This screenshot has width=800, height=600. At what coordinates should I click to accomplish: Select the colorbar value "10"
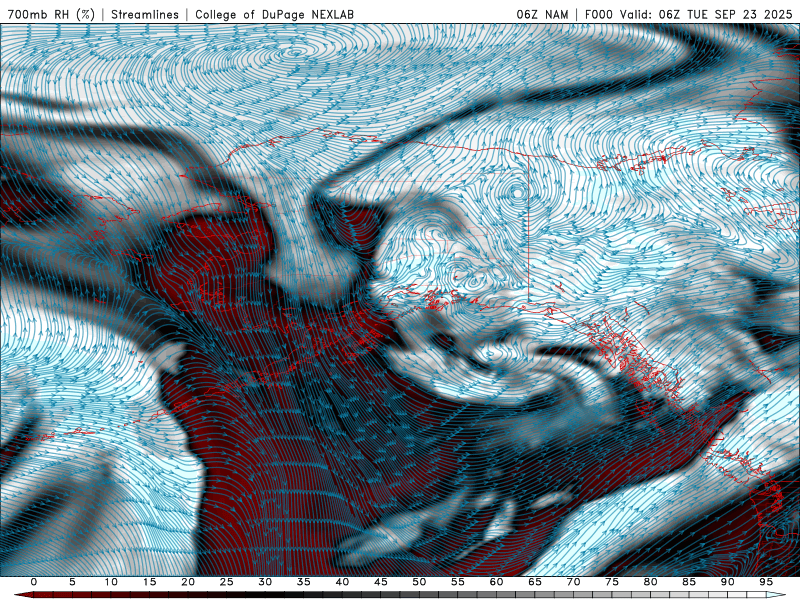point(111,582)
